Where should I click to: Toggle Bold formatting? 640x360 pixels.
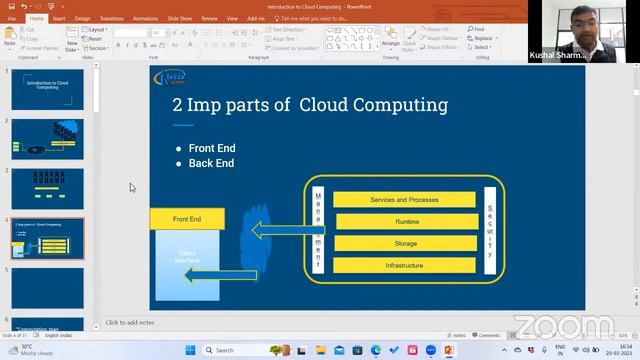point(118,45)
